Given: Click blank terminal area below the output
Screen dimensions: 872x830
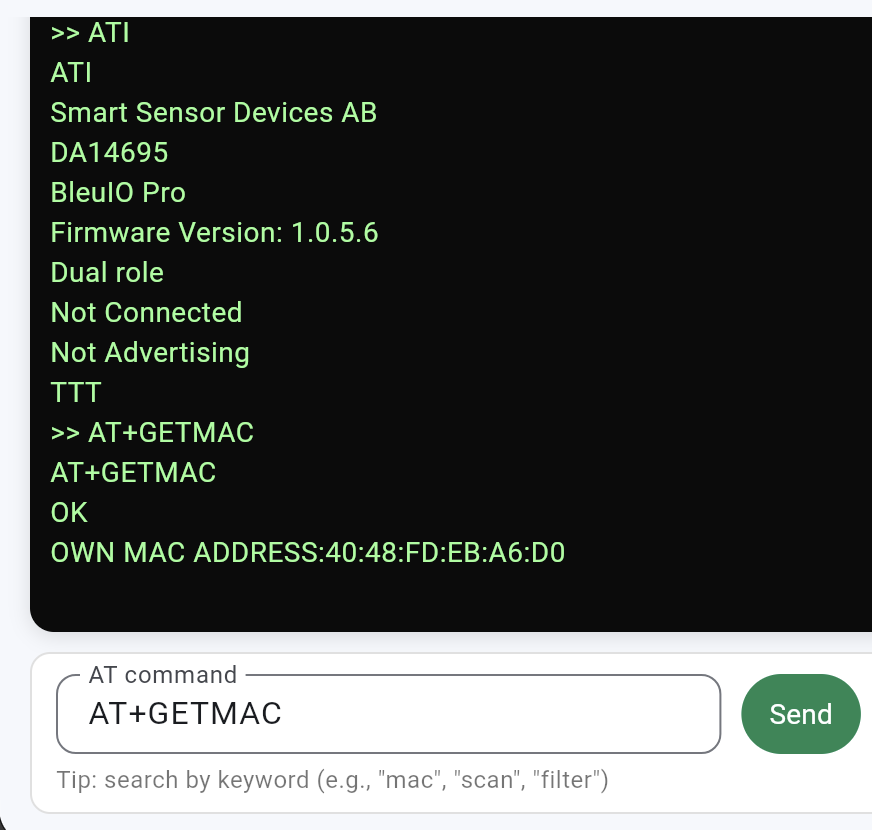Looking at the screenshot, I should [450, 598].
